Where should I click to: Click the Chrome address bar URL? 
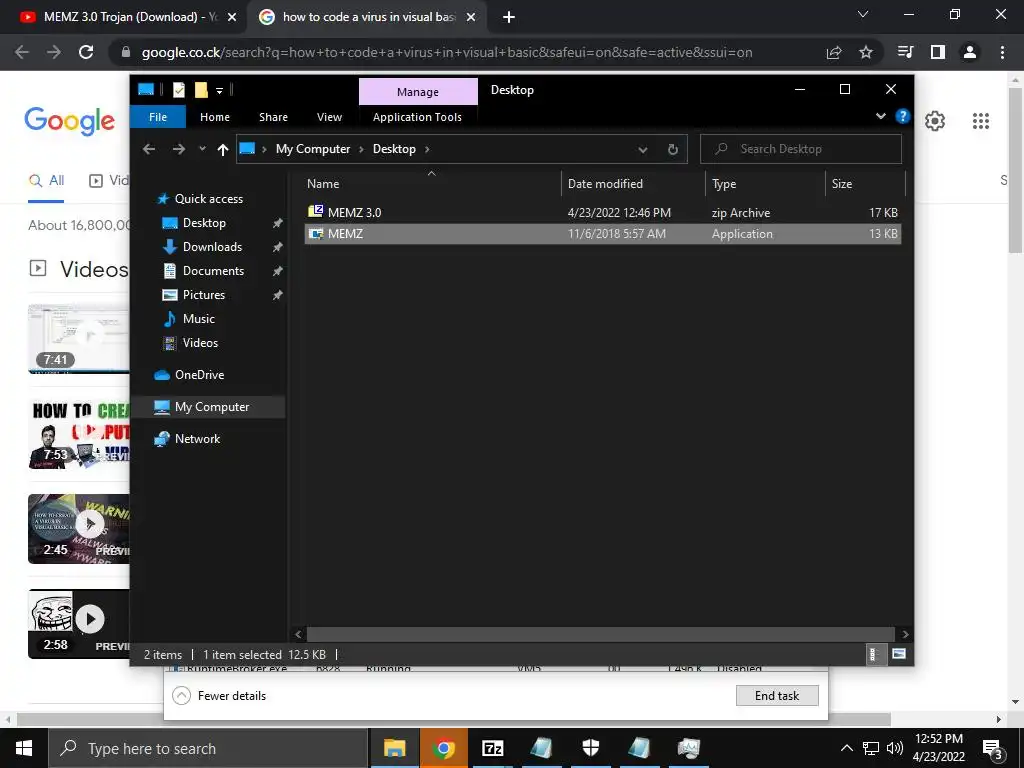[x=447, y=52]
